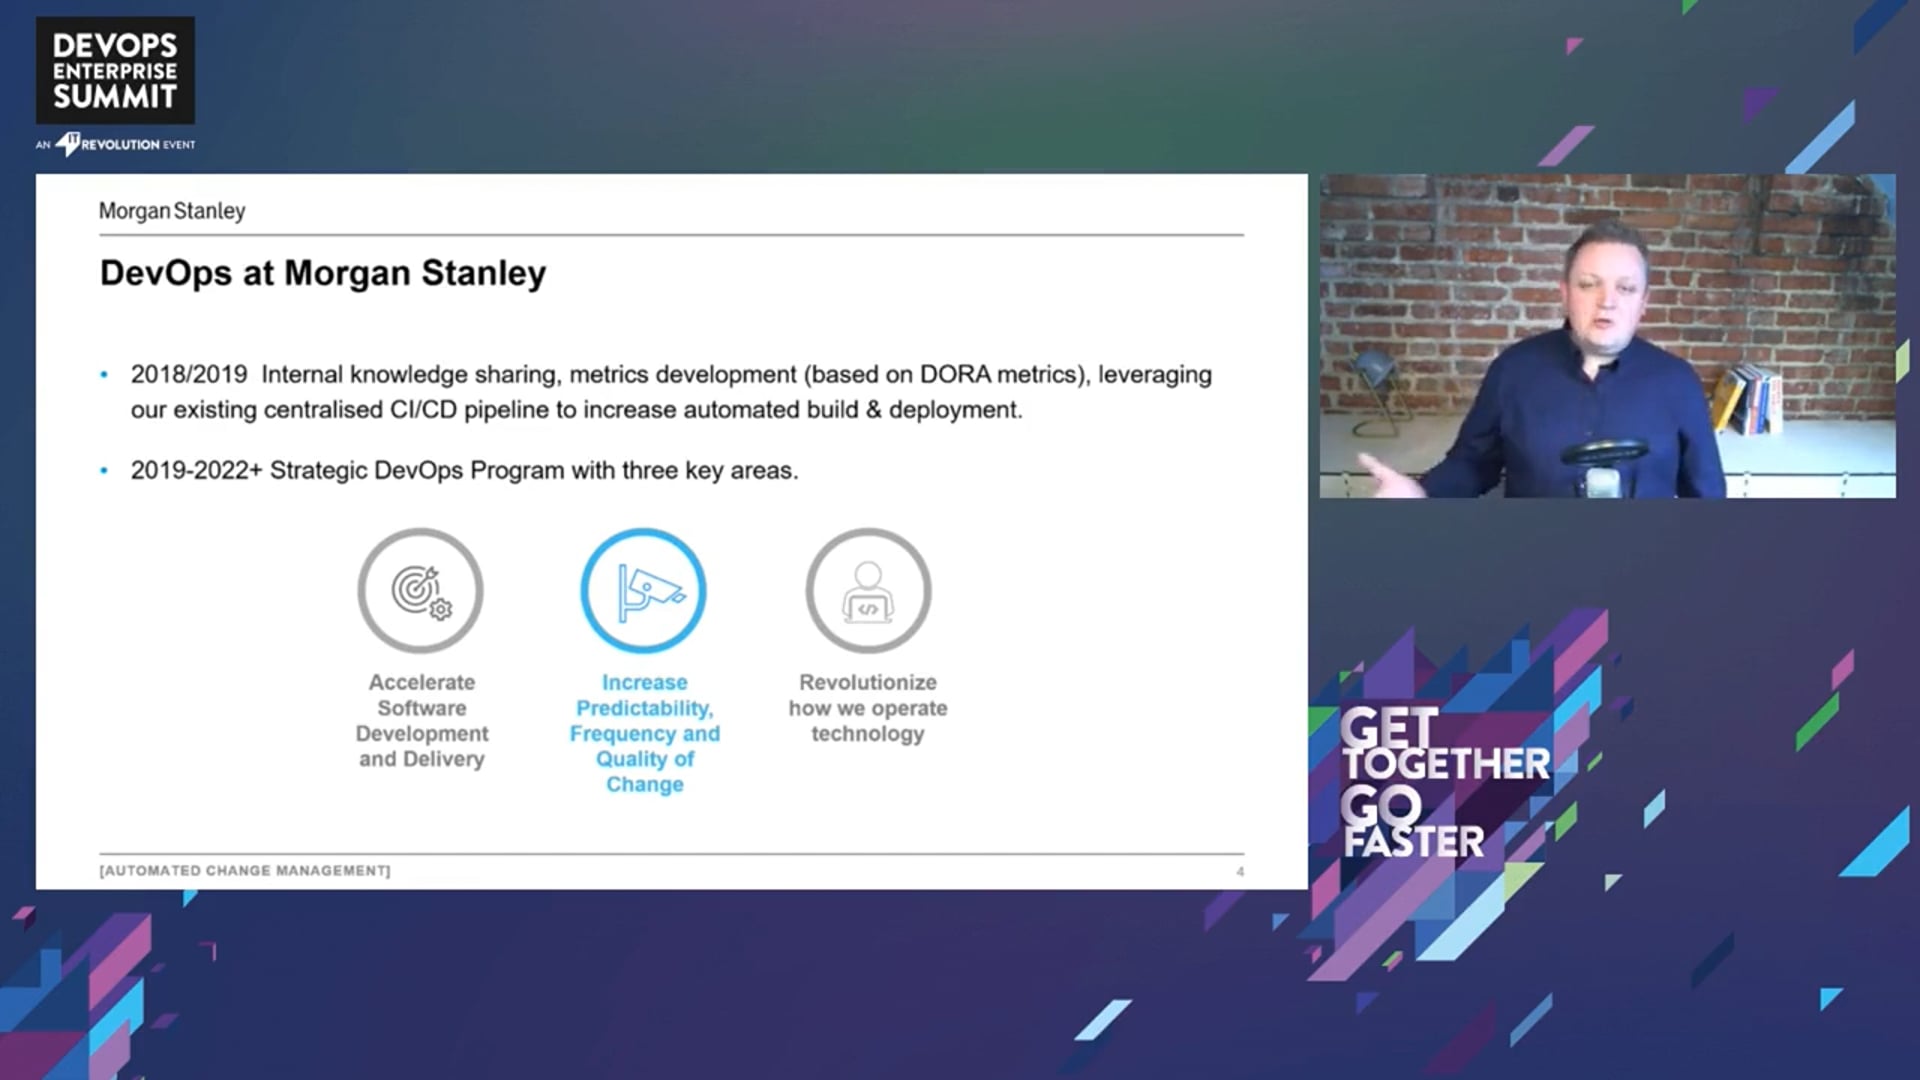1920x1080 pixels.
Task: Click the Revolutionize how we operate technology label
Action: click(868, 708)
